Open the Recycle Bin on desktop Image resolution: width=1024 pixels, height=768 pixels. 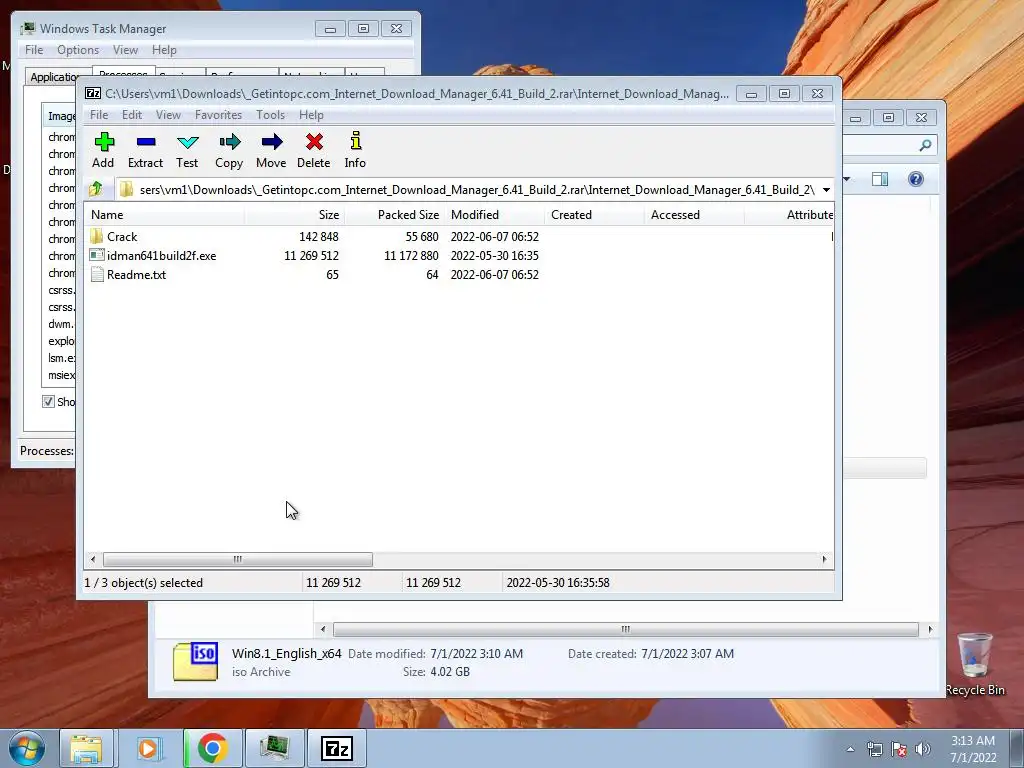pos(974,664)
